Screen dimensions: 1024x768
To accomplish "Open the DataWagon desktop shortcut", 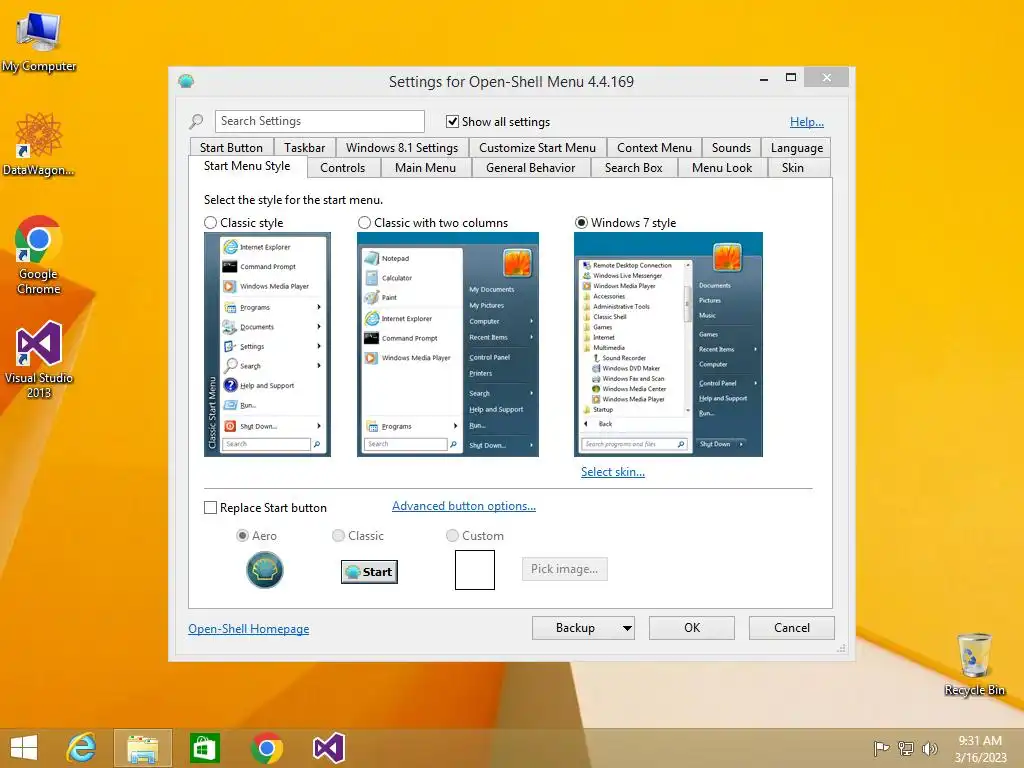I will pos(38,144).
